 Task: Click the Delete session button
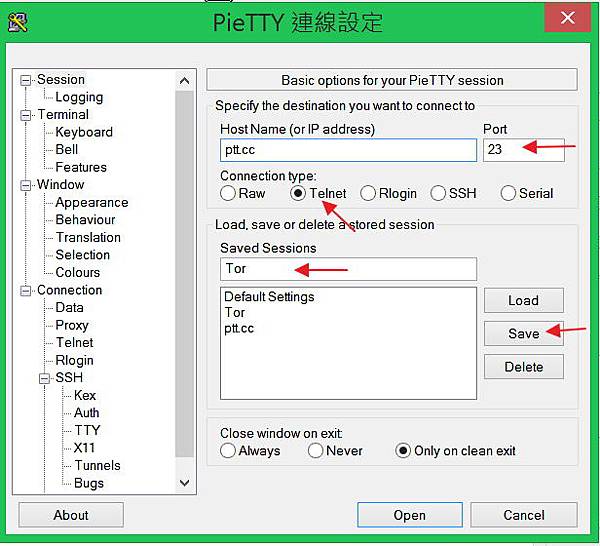pyautogui.click(x=523, y=367)
